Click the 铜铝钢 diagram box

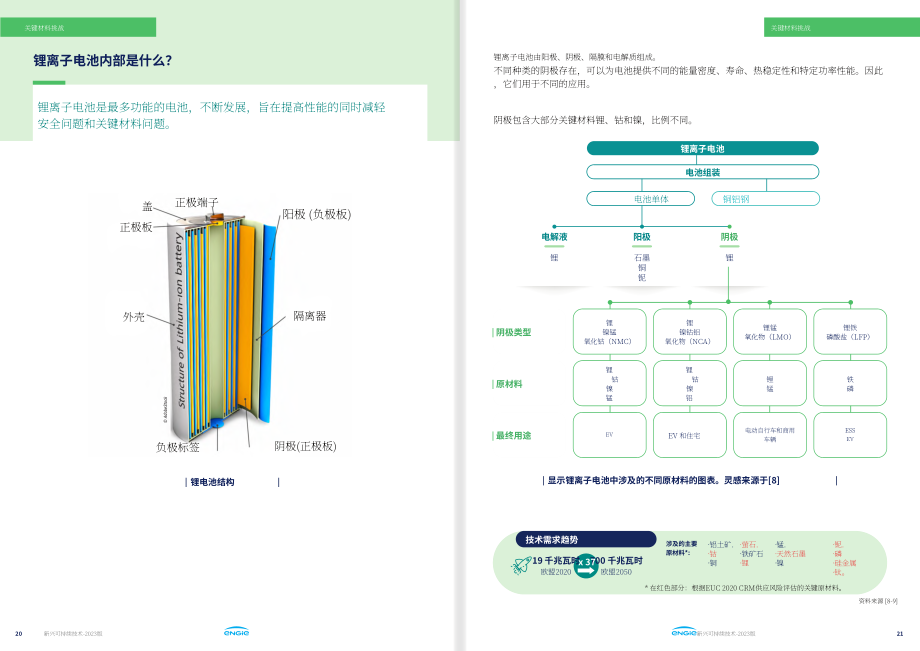tap(765, 199)
